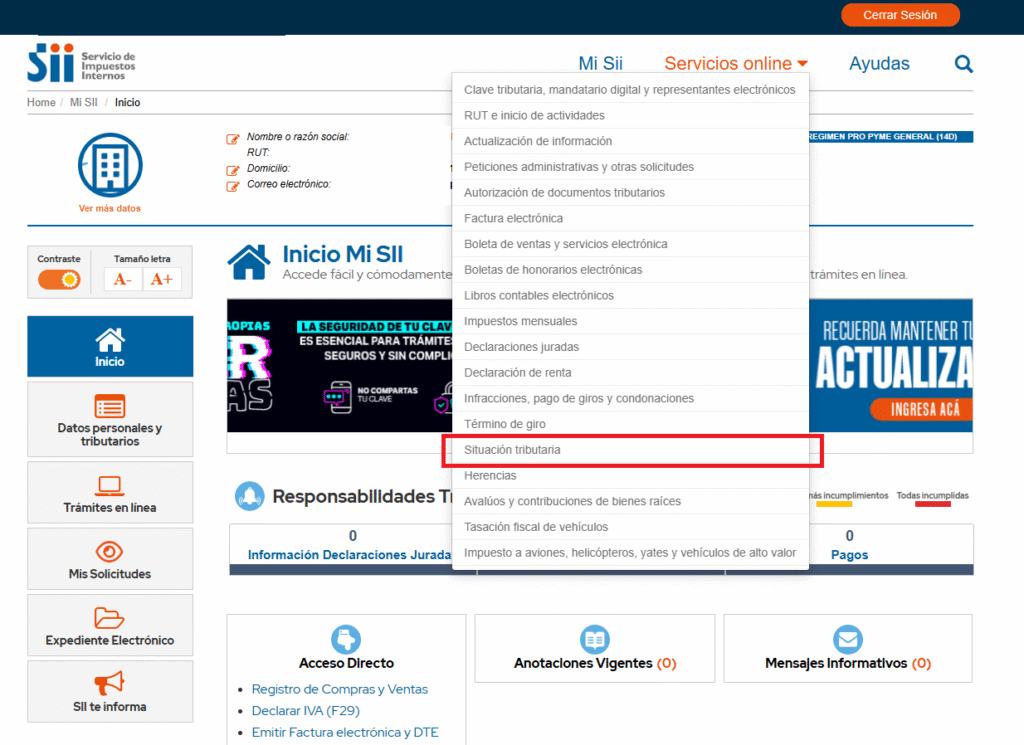Screen dimensions: 1024x745
Task: Increase font size with A+ button
Action: click(161, 280)
